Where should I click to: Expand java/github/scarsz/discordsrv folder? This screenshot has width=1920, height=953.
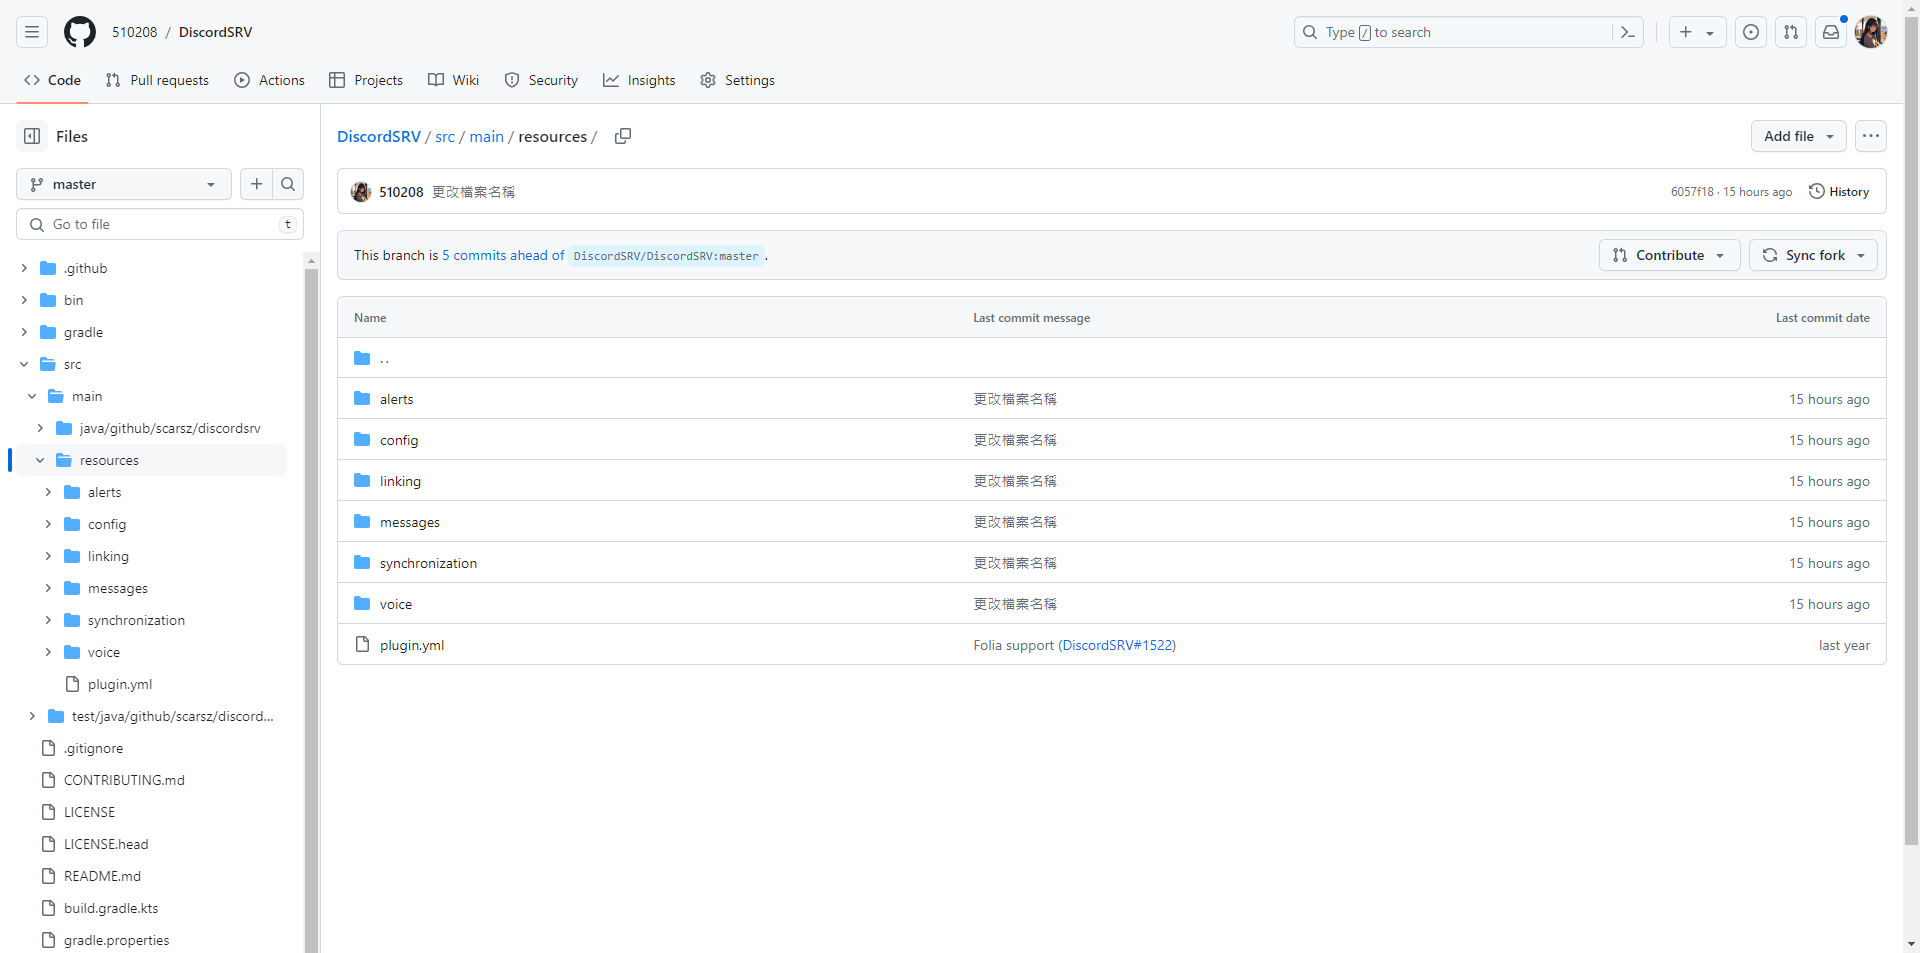click(x=40, y=428)
